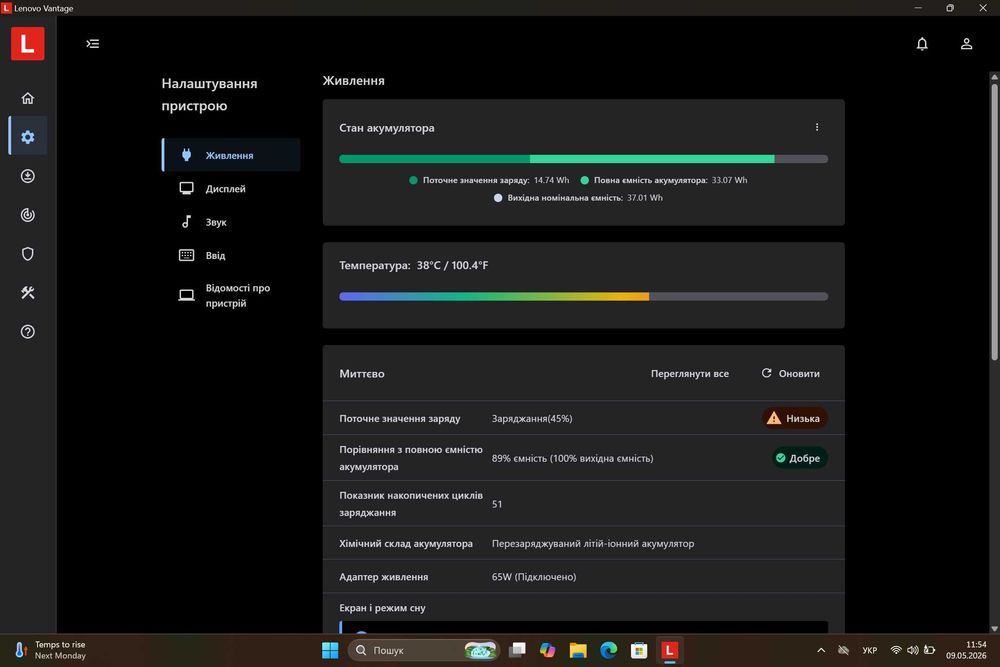Click Поточне значення заряду: 14.74 Wh legend
Screen dimensions: 1000x667
coord(489,180)
